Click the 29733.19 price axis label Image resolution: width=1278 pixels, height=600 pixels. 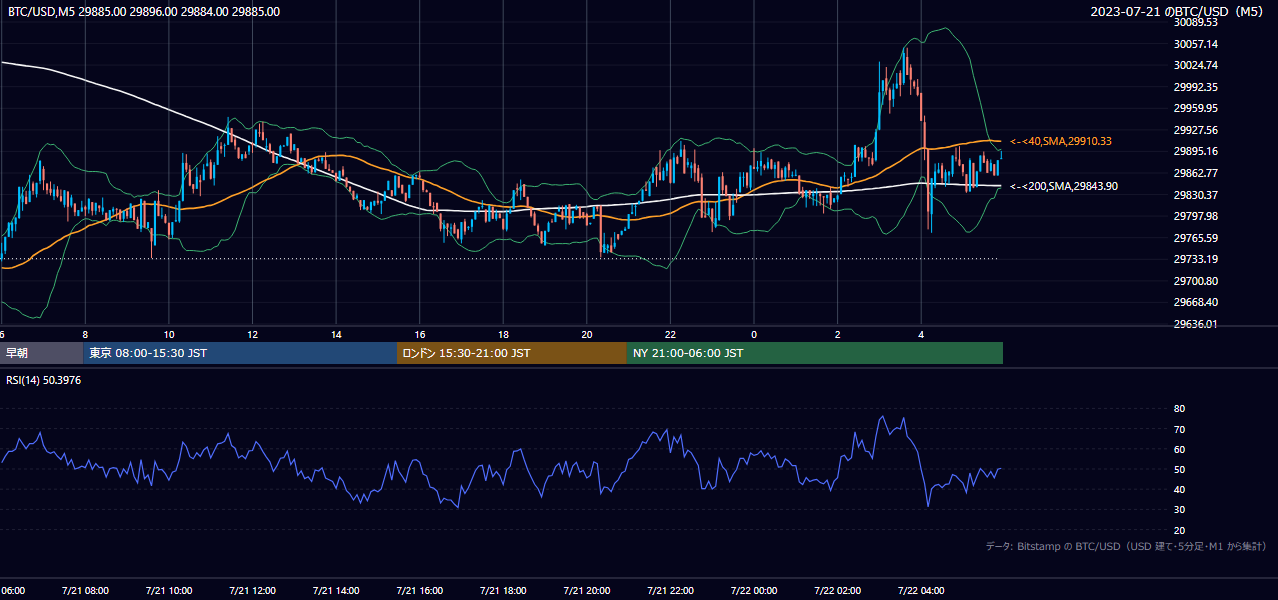1196,259
